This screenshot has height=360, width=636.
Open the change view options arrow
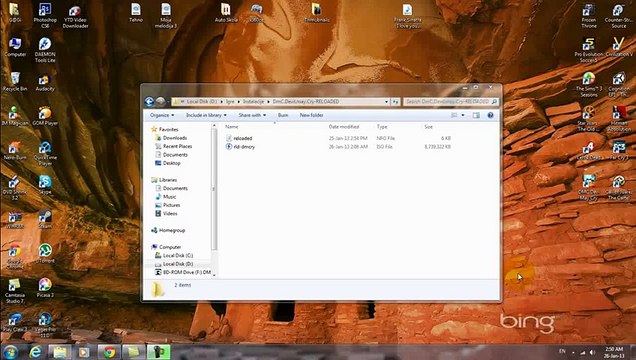[x=463, y=115]
